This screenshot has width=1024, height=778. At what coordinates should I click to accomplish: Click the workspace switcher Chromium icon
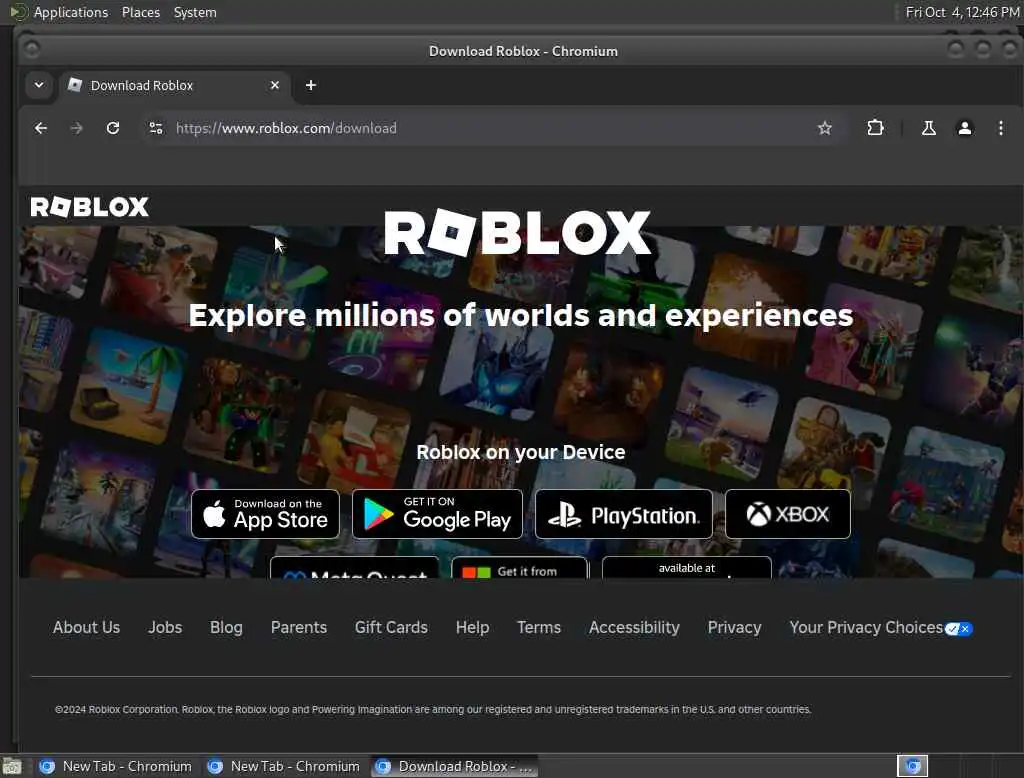[x=912, y=766]
